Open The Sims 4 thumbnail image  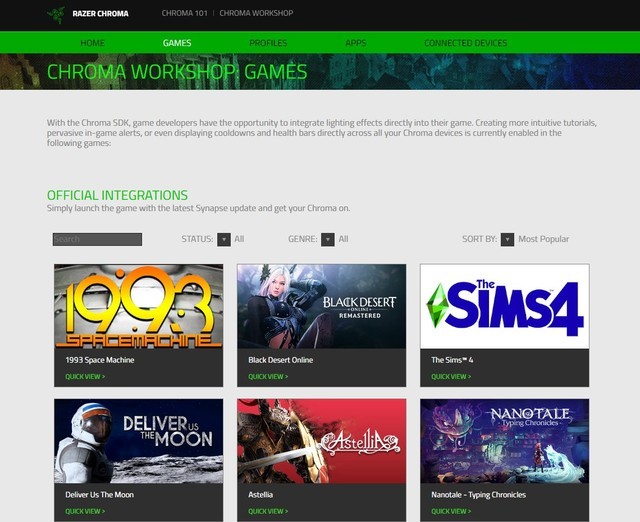505,307
